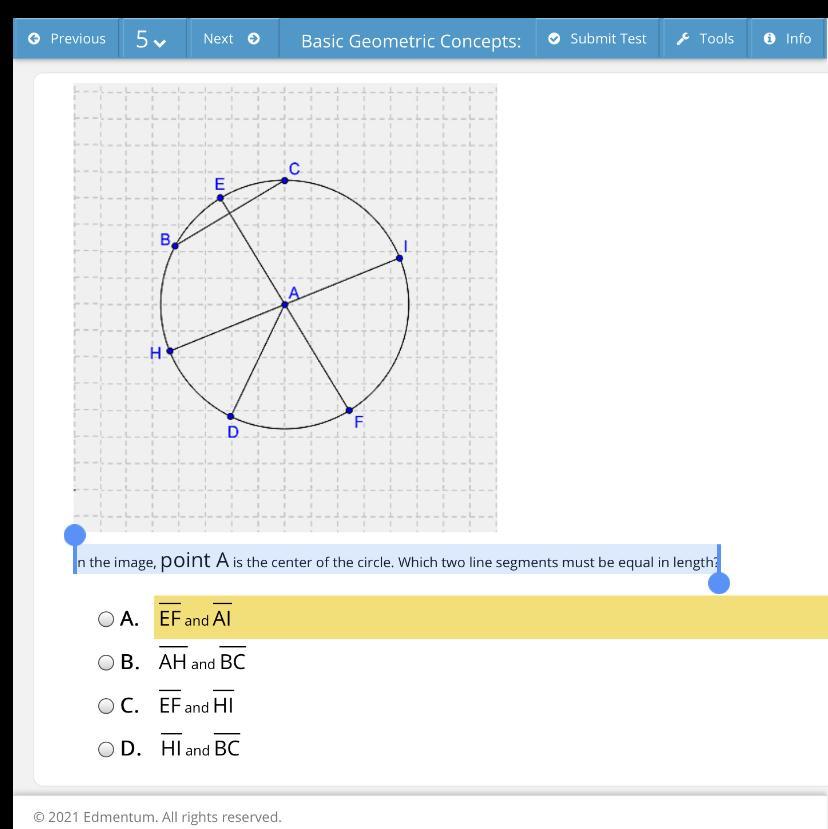The height and width of the screenshot is (829, 828).
Task: Click the answer text 'EF and HI'
Action: (x=196, y=704)
